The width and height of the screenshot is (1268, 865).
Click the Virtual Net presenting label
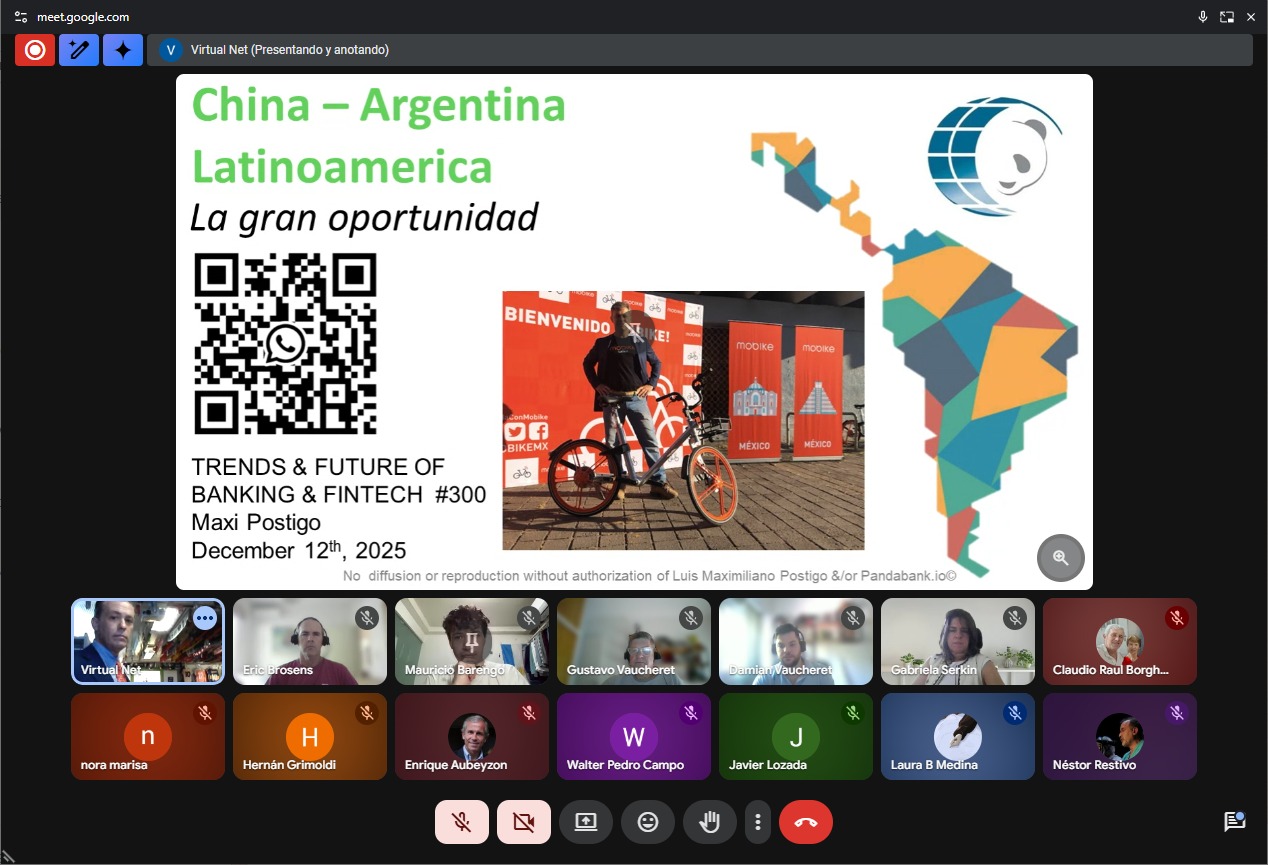(290, 50)
